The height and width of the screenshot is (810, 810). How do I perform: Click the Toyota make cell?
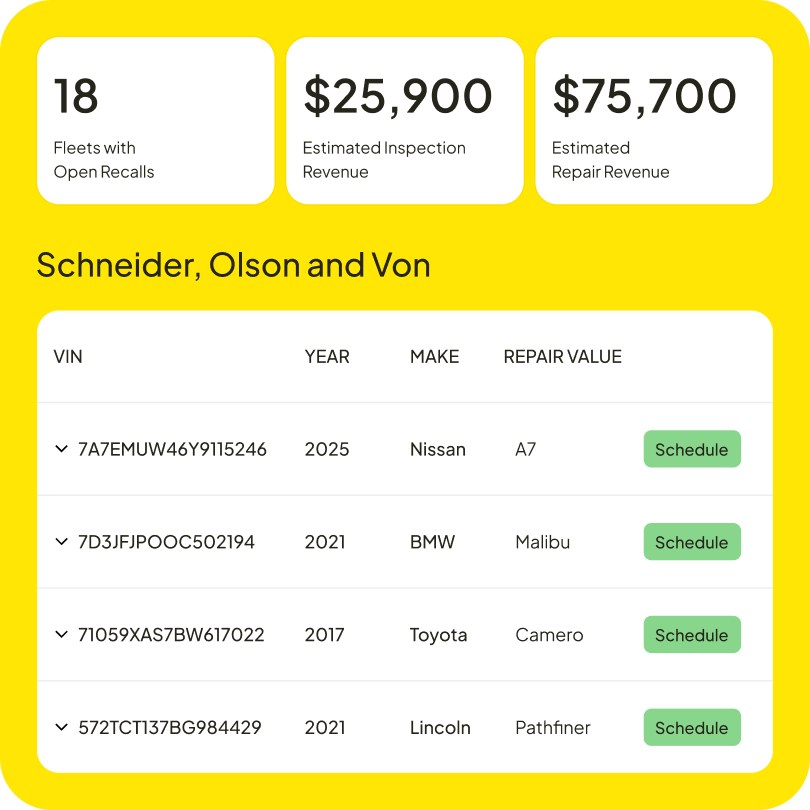click(x=438, y=635)
